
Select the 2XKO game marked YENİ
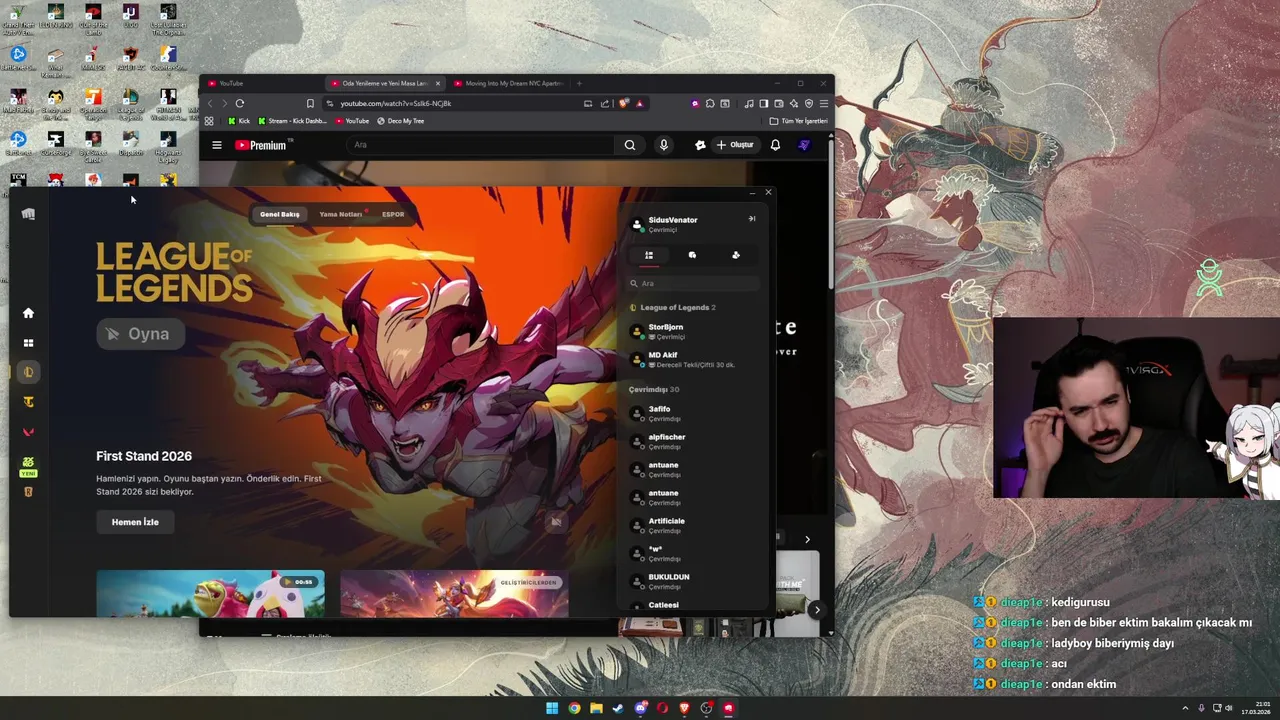point(28,466)
